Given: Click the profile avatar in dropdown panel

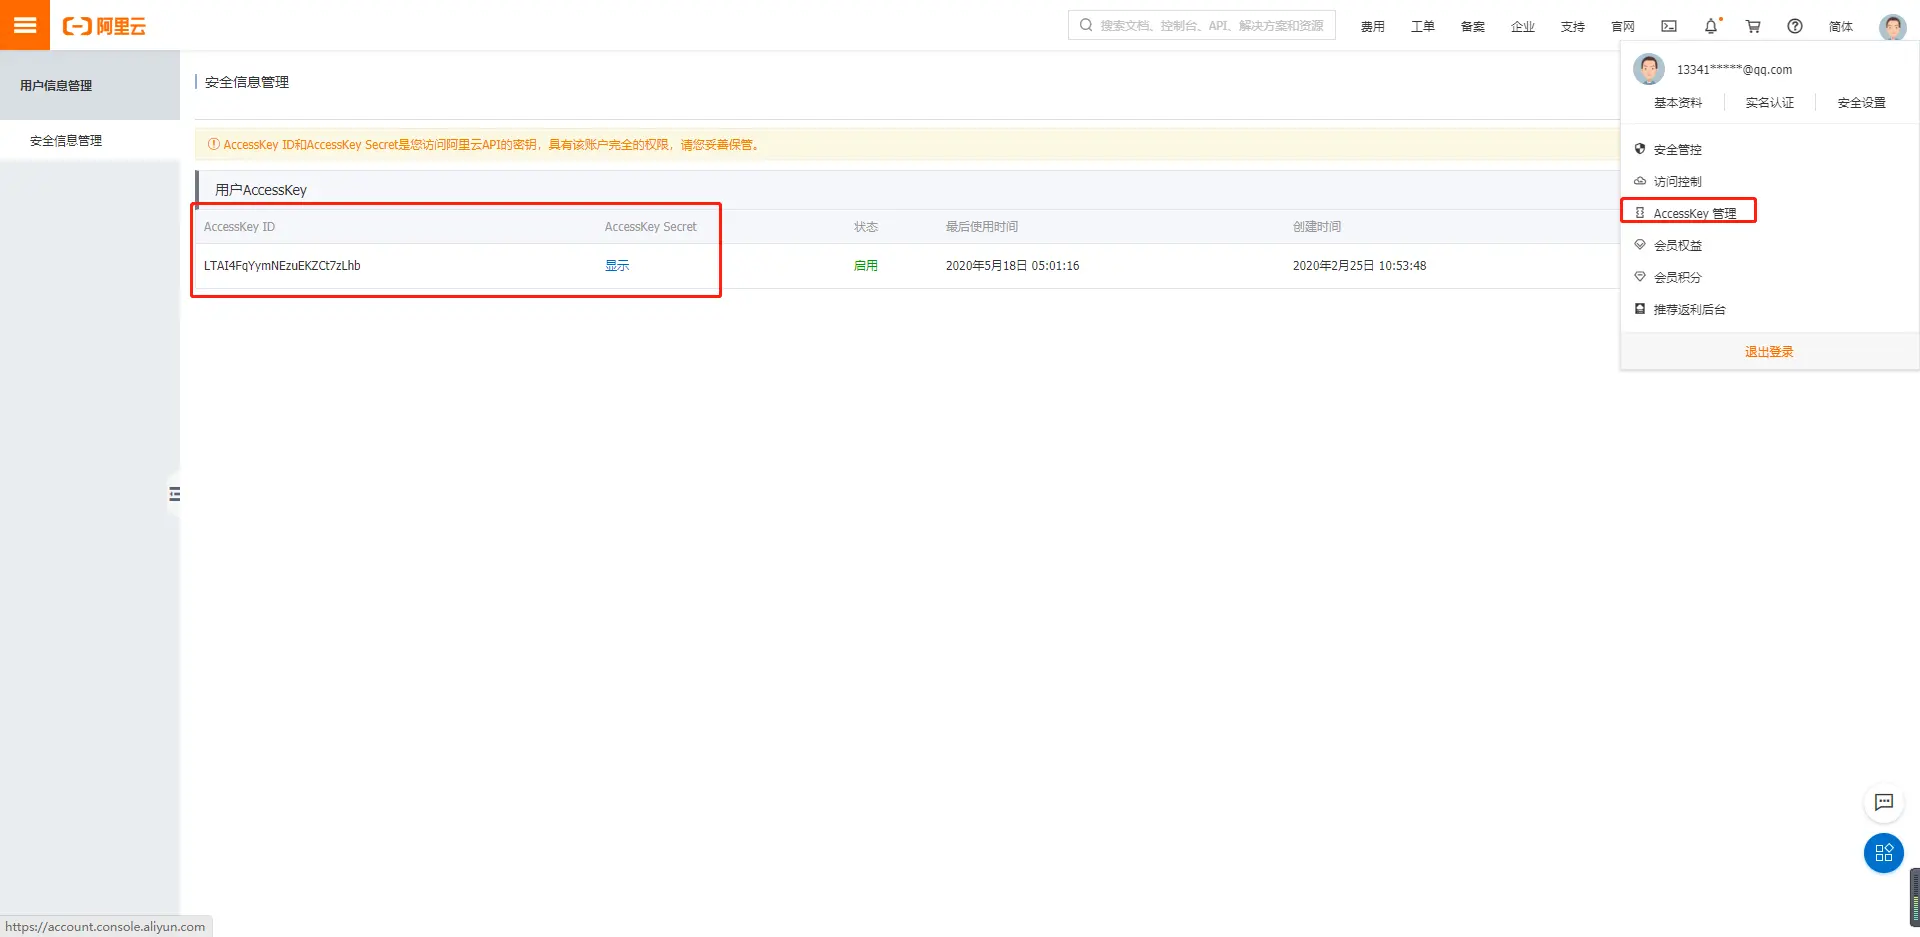Looking at the screenshot, I should click(1649, 69).
